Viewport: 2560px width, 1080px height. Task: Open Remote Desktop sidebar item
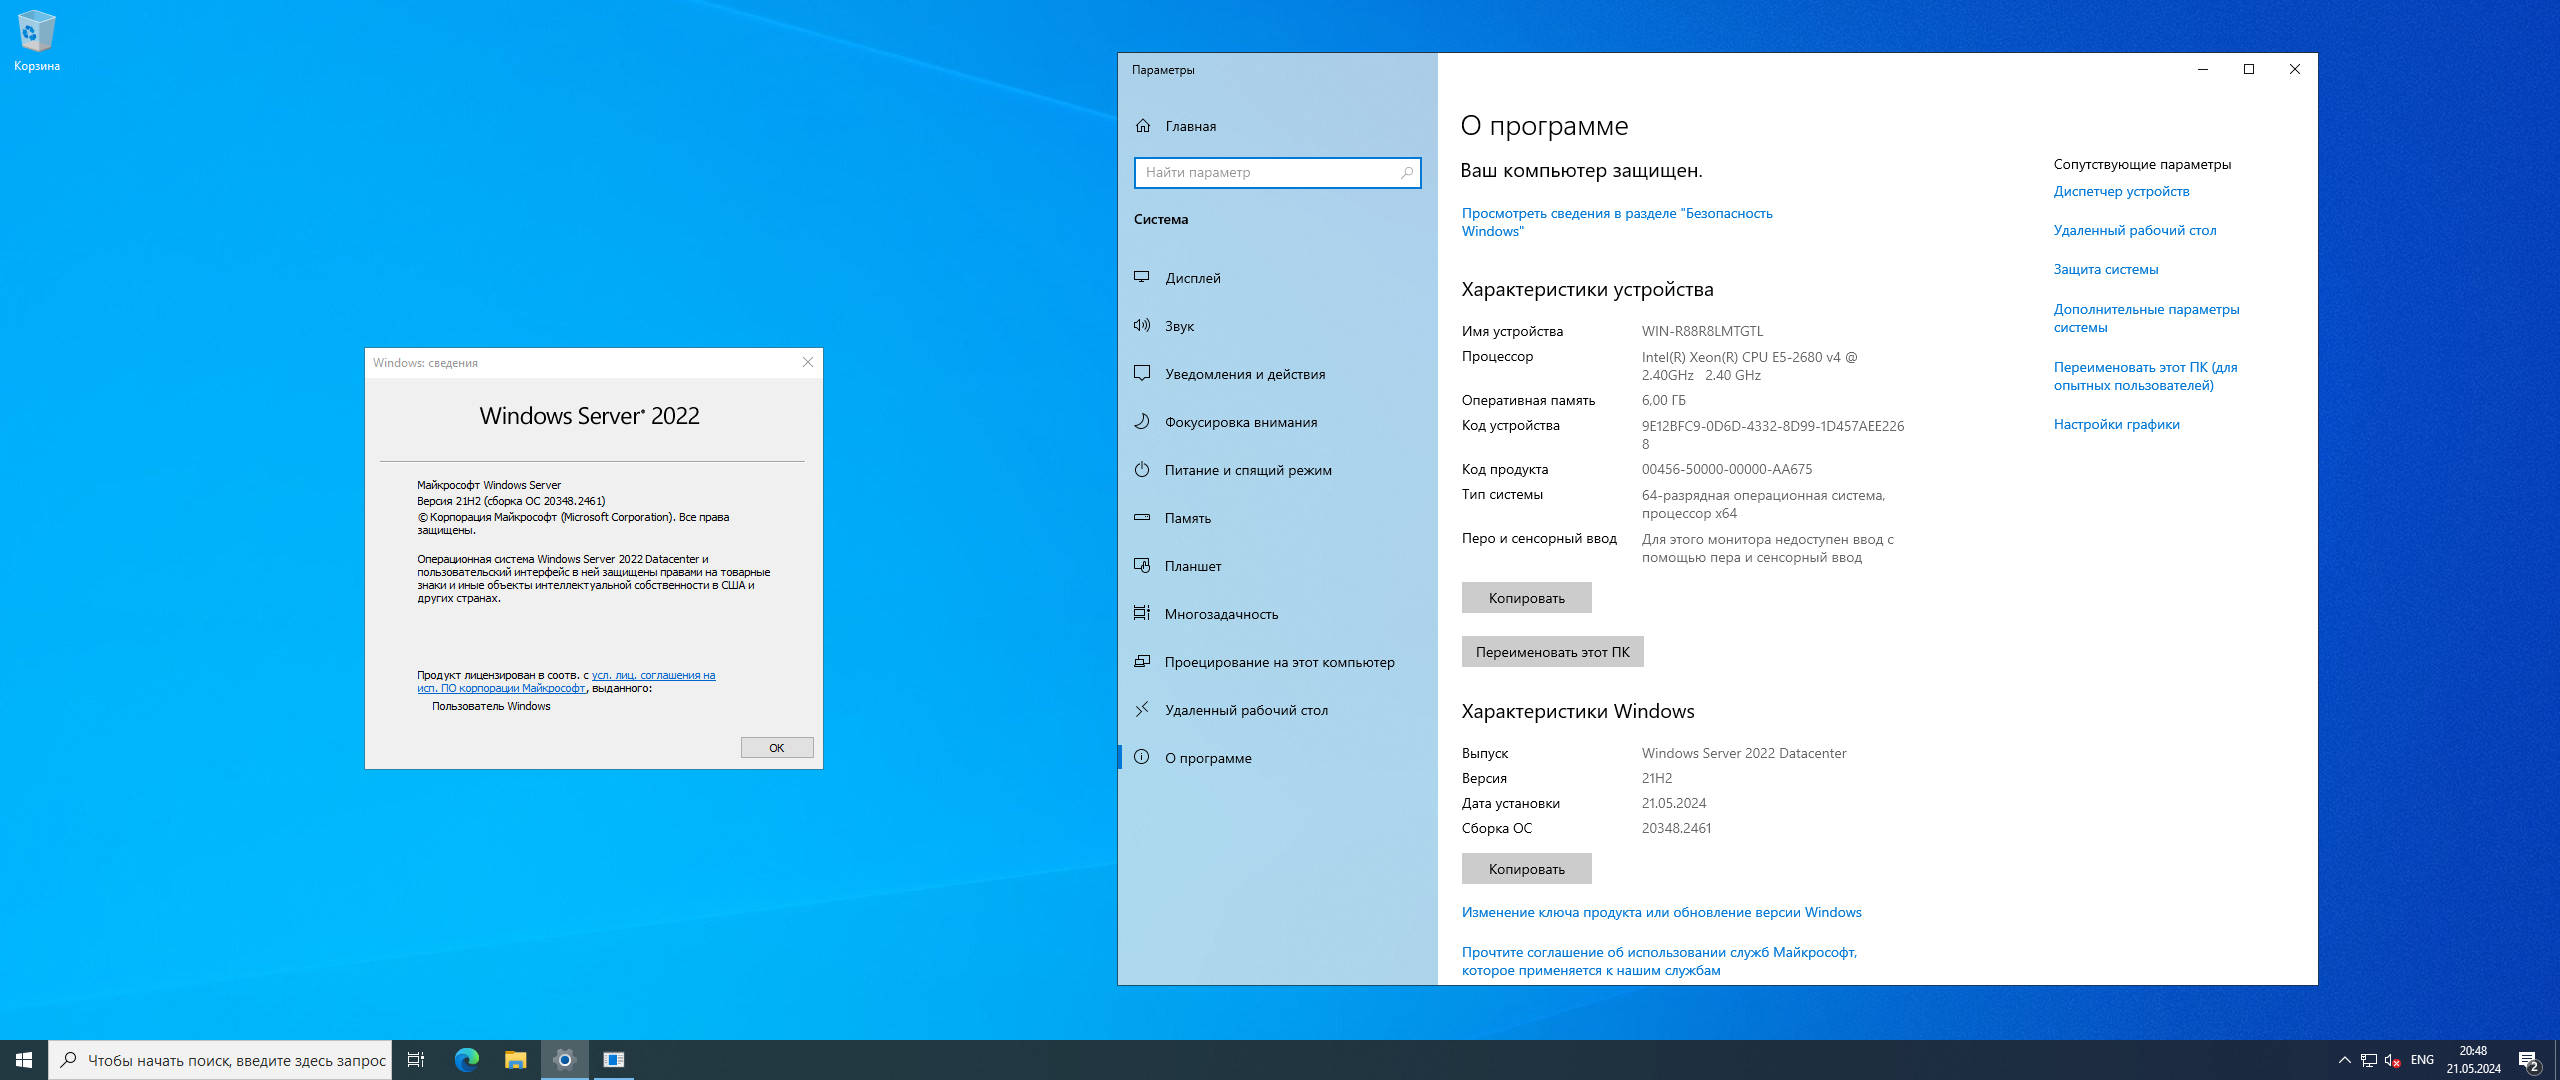point(1245,710)
